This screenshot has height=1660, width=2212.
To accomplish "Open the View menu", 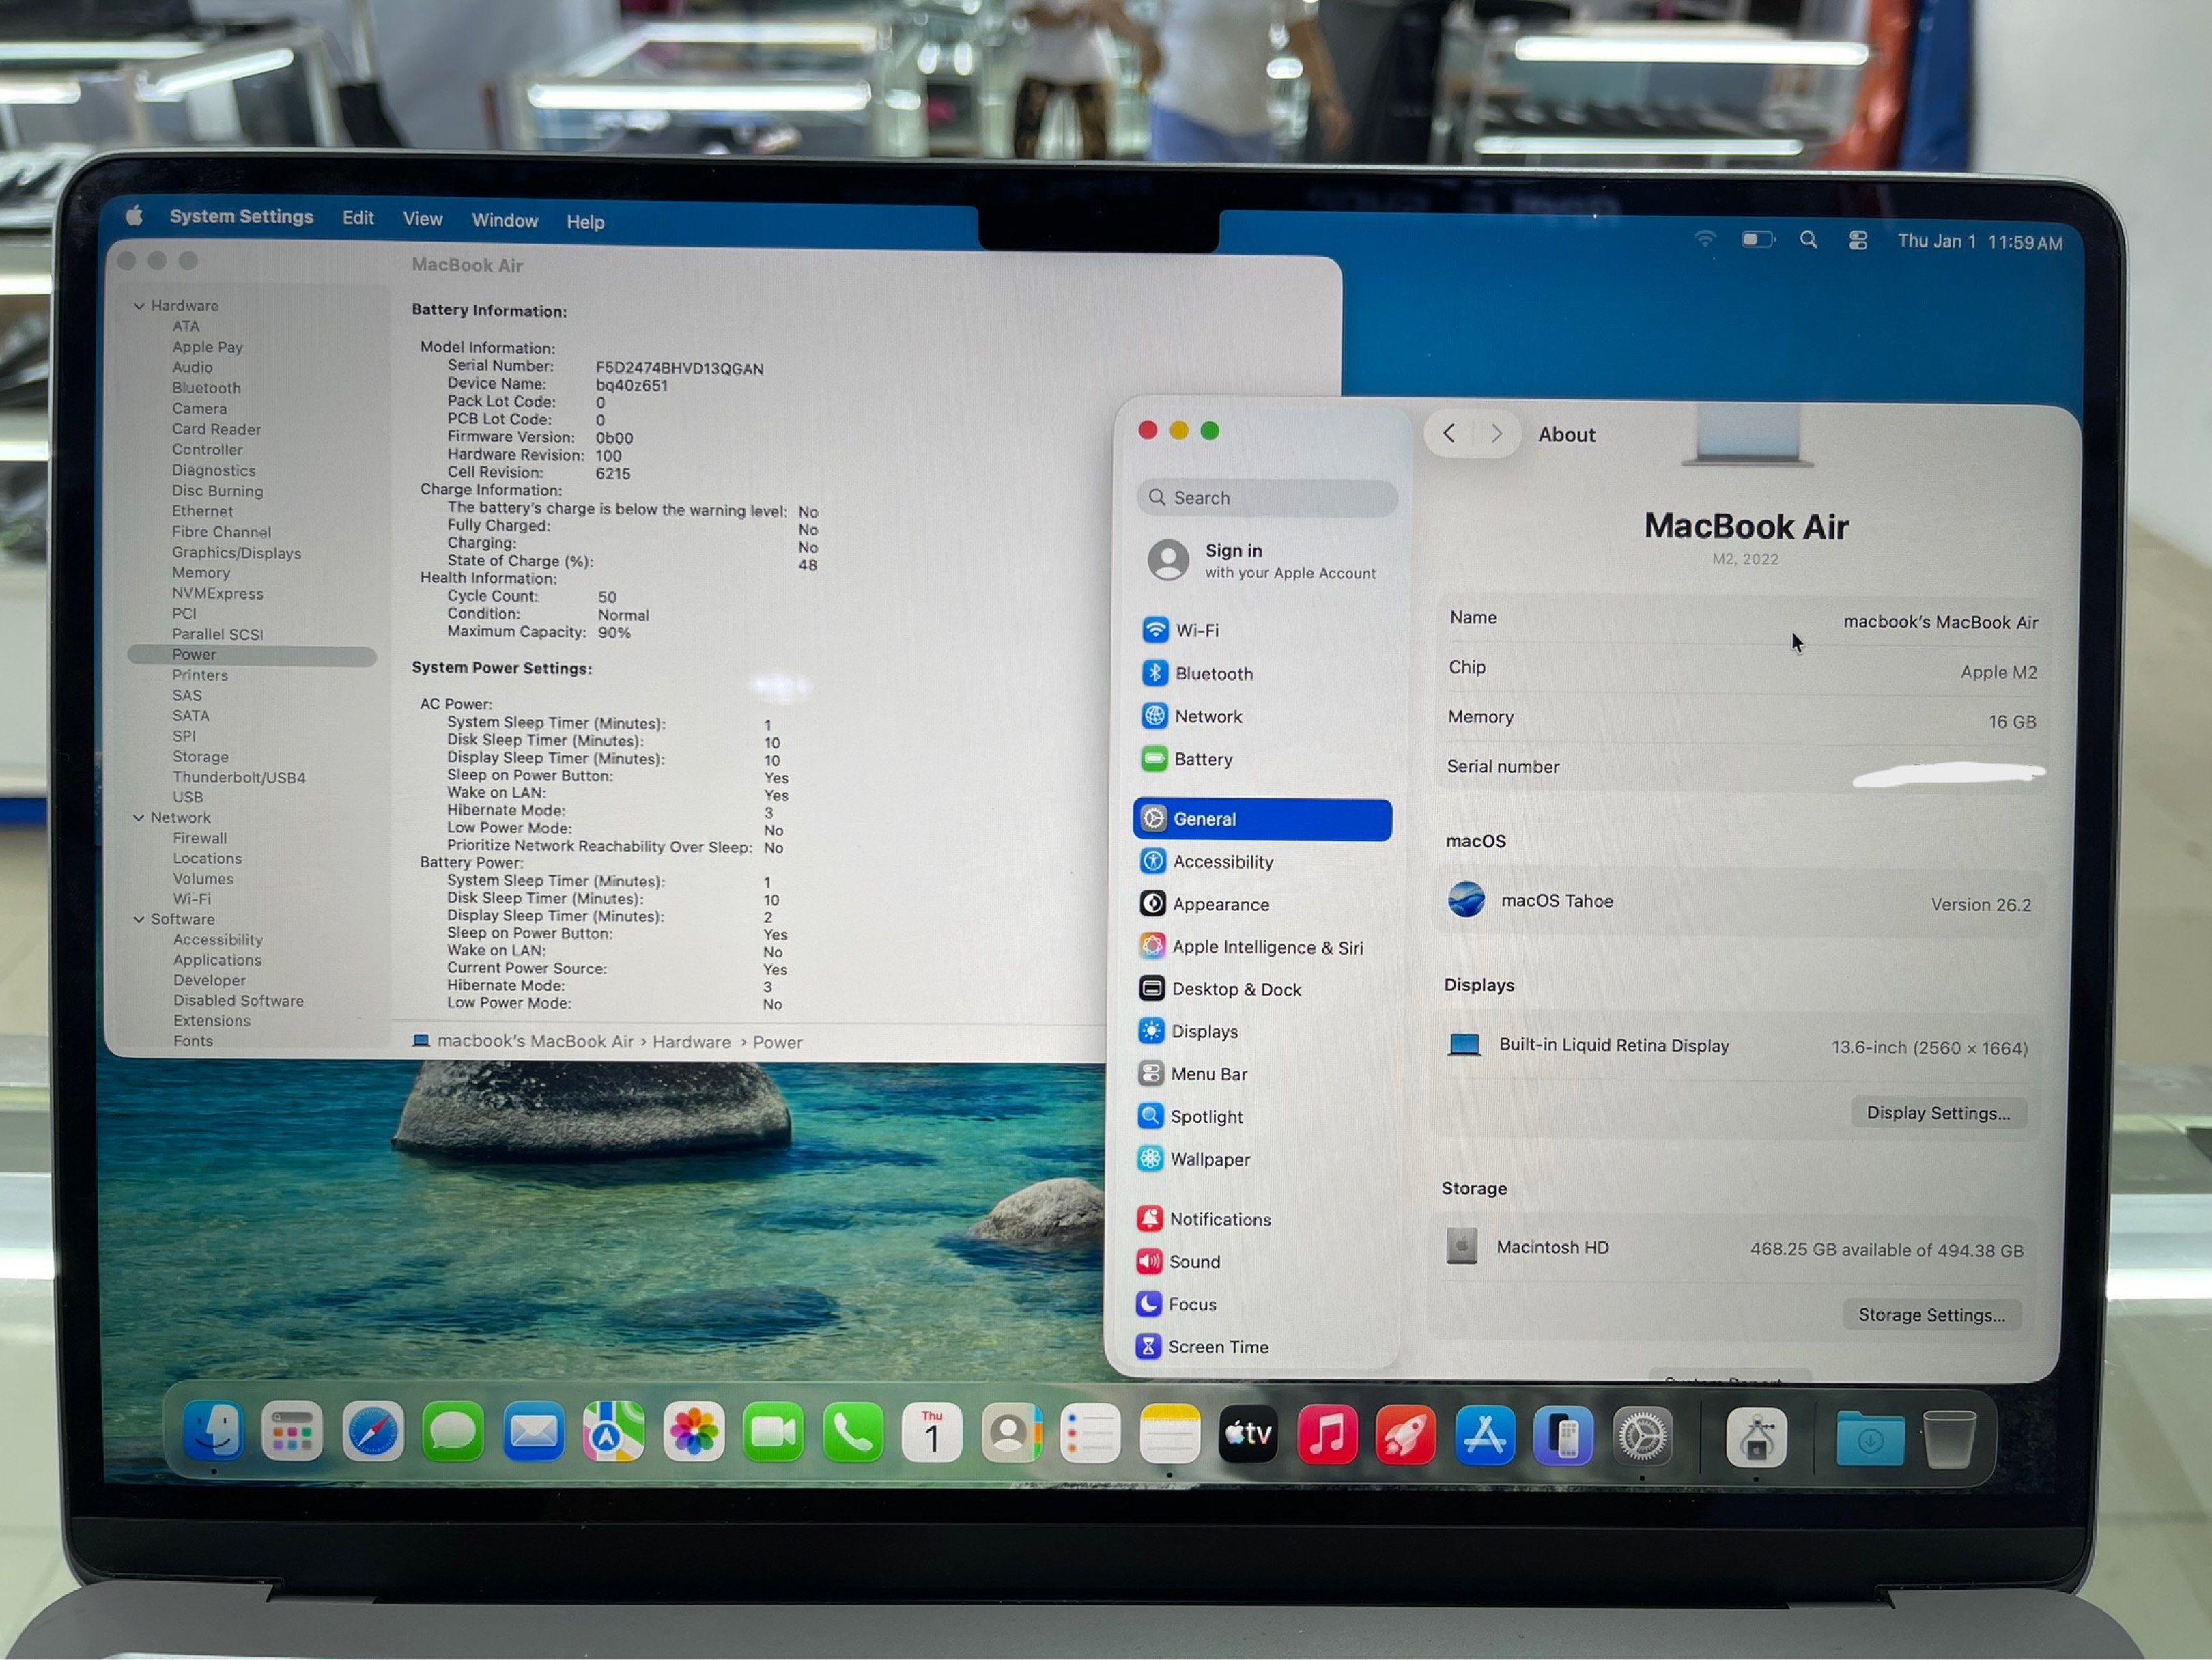I will coord(422,219).
